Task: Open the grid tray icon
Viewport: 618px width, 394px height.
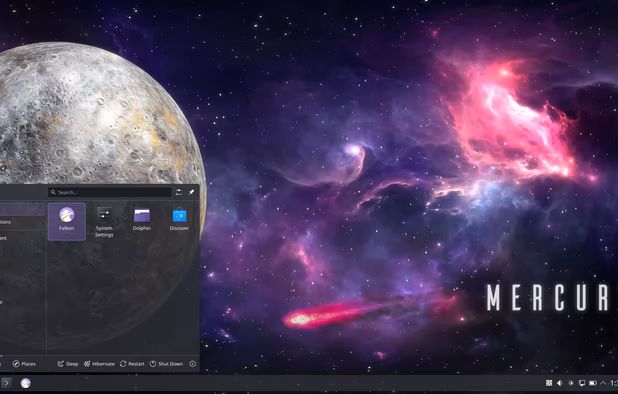Action: pos(549,383)
